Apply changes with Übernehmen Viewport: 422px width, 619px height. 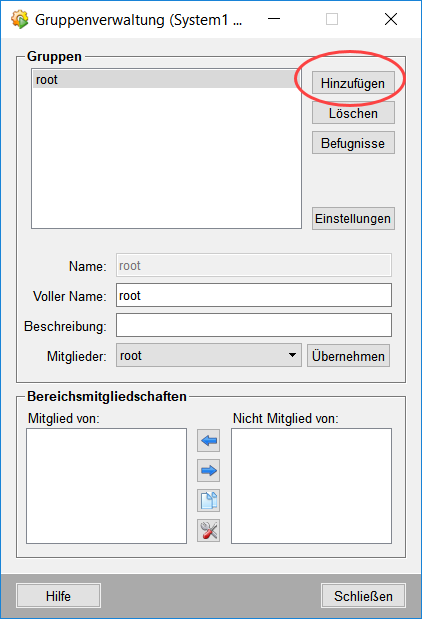click(x=348, y=356)
